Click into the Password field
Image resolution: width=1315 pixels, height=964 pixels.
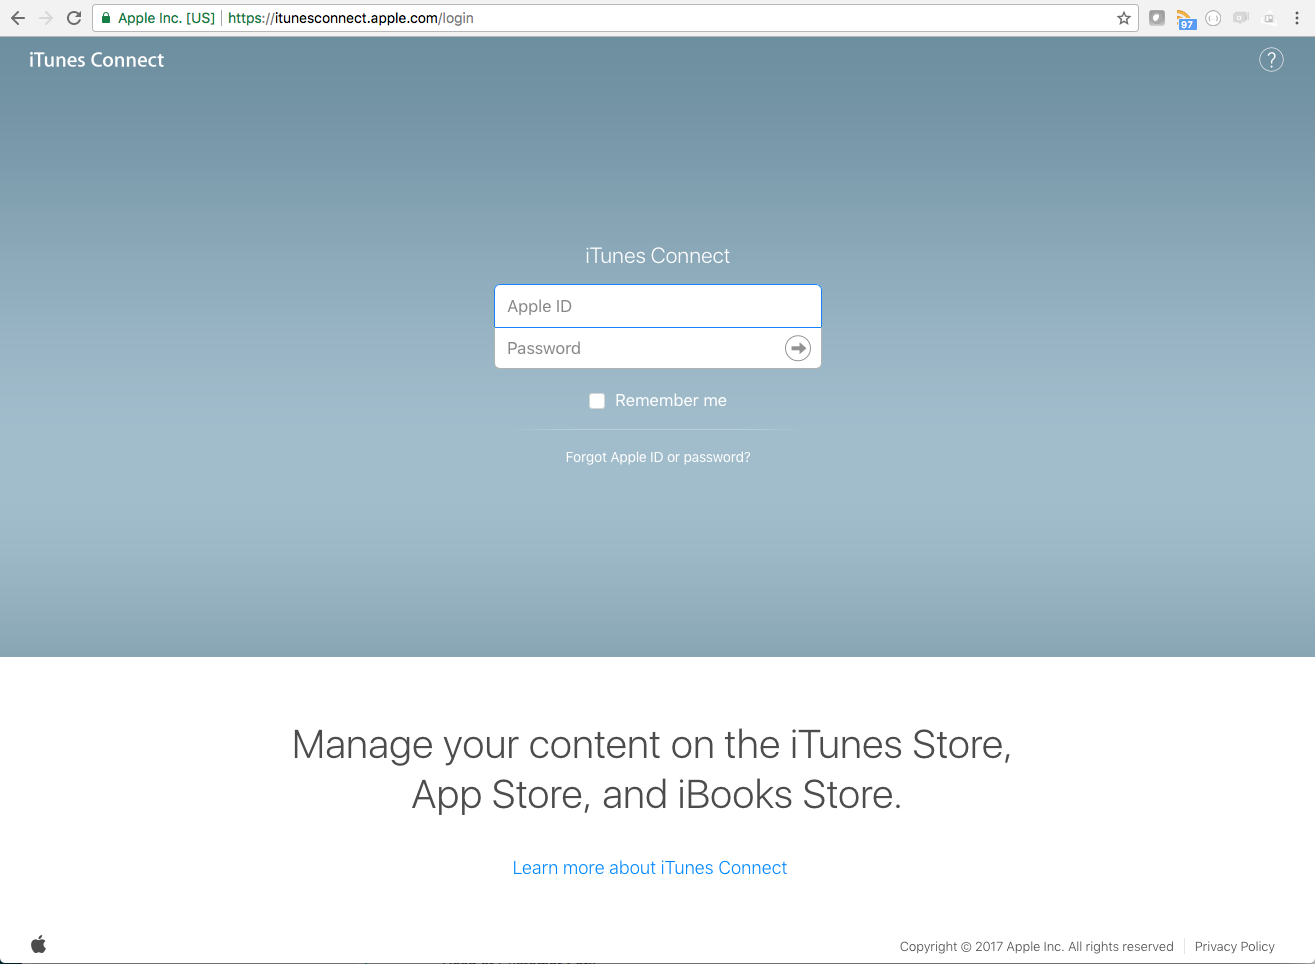(640, 348)
